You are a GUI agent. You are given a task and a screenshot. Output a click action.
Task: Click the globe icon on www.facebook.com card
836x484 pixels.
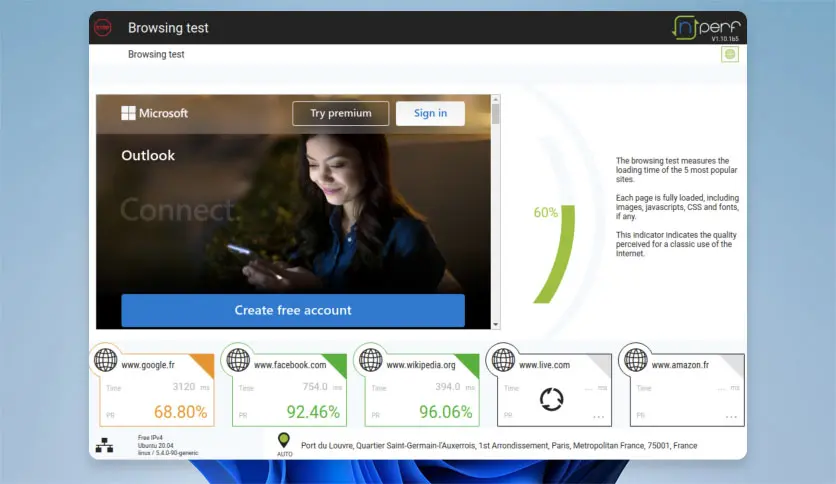point(238,360)
